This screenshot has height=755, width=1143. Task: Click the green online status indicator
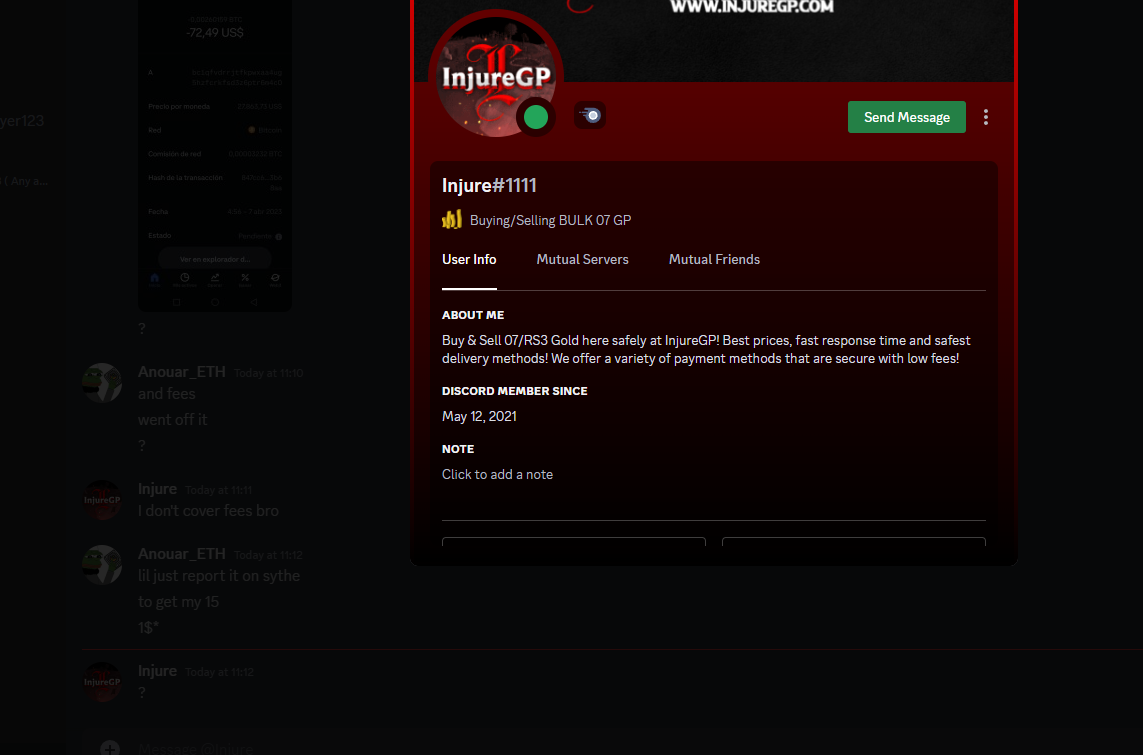click(x=536, y=117)
